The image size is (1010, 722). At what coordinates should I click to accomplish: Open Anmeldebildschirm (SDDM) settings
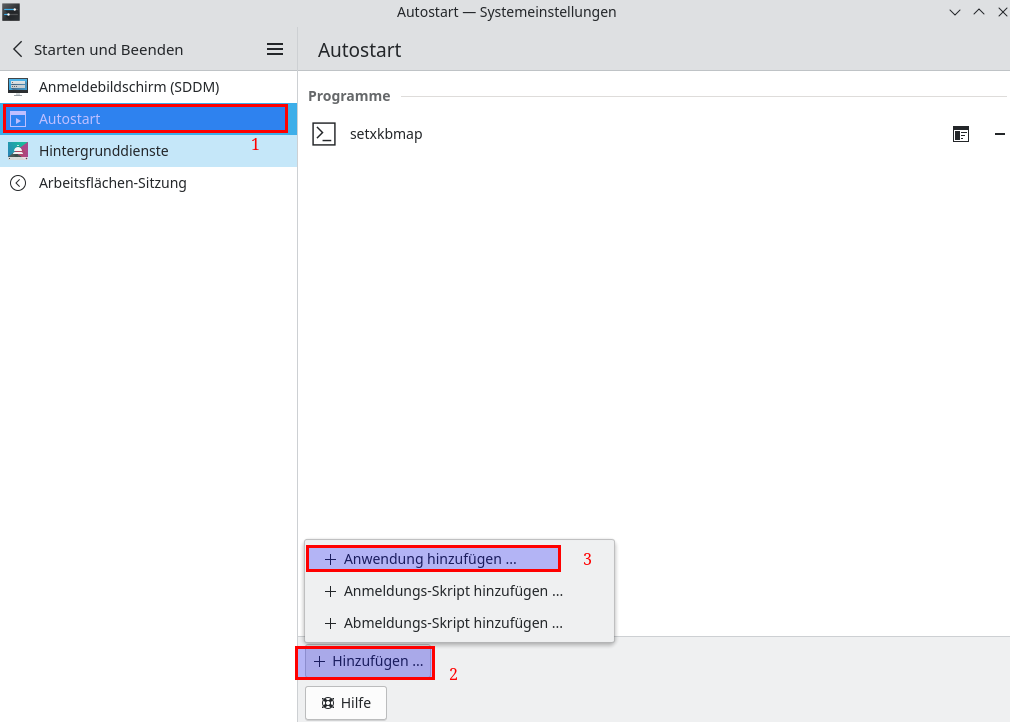click(128, 87)
